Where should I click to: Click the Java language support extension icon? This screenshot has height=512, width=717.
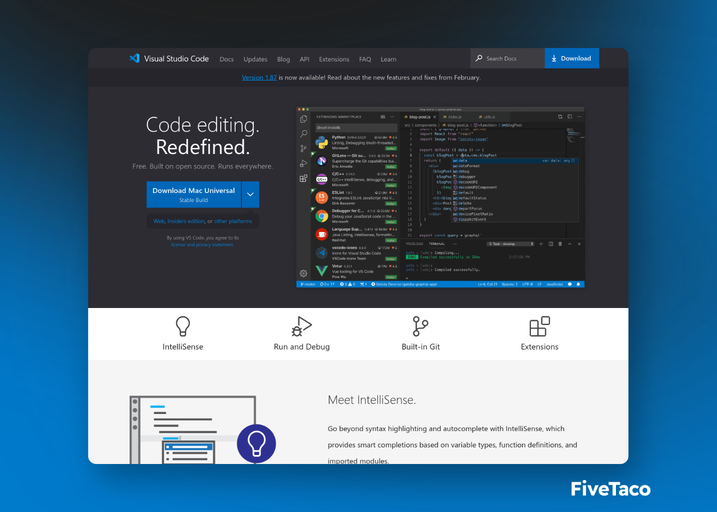pyautogui.click(x=322, y=234)
